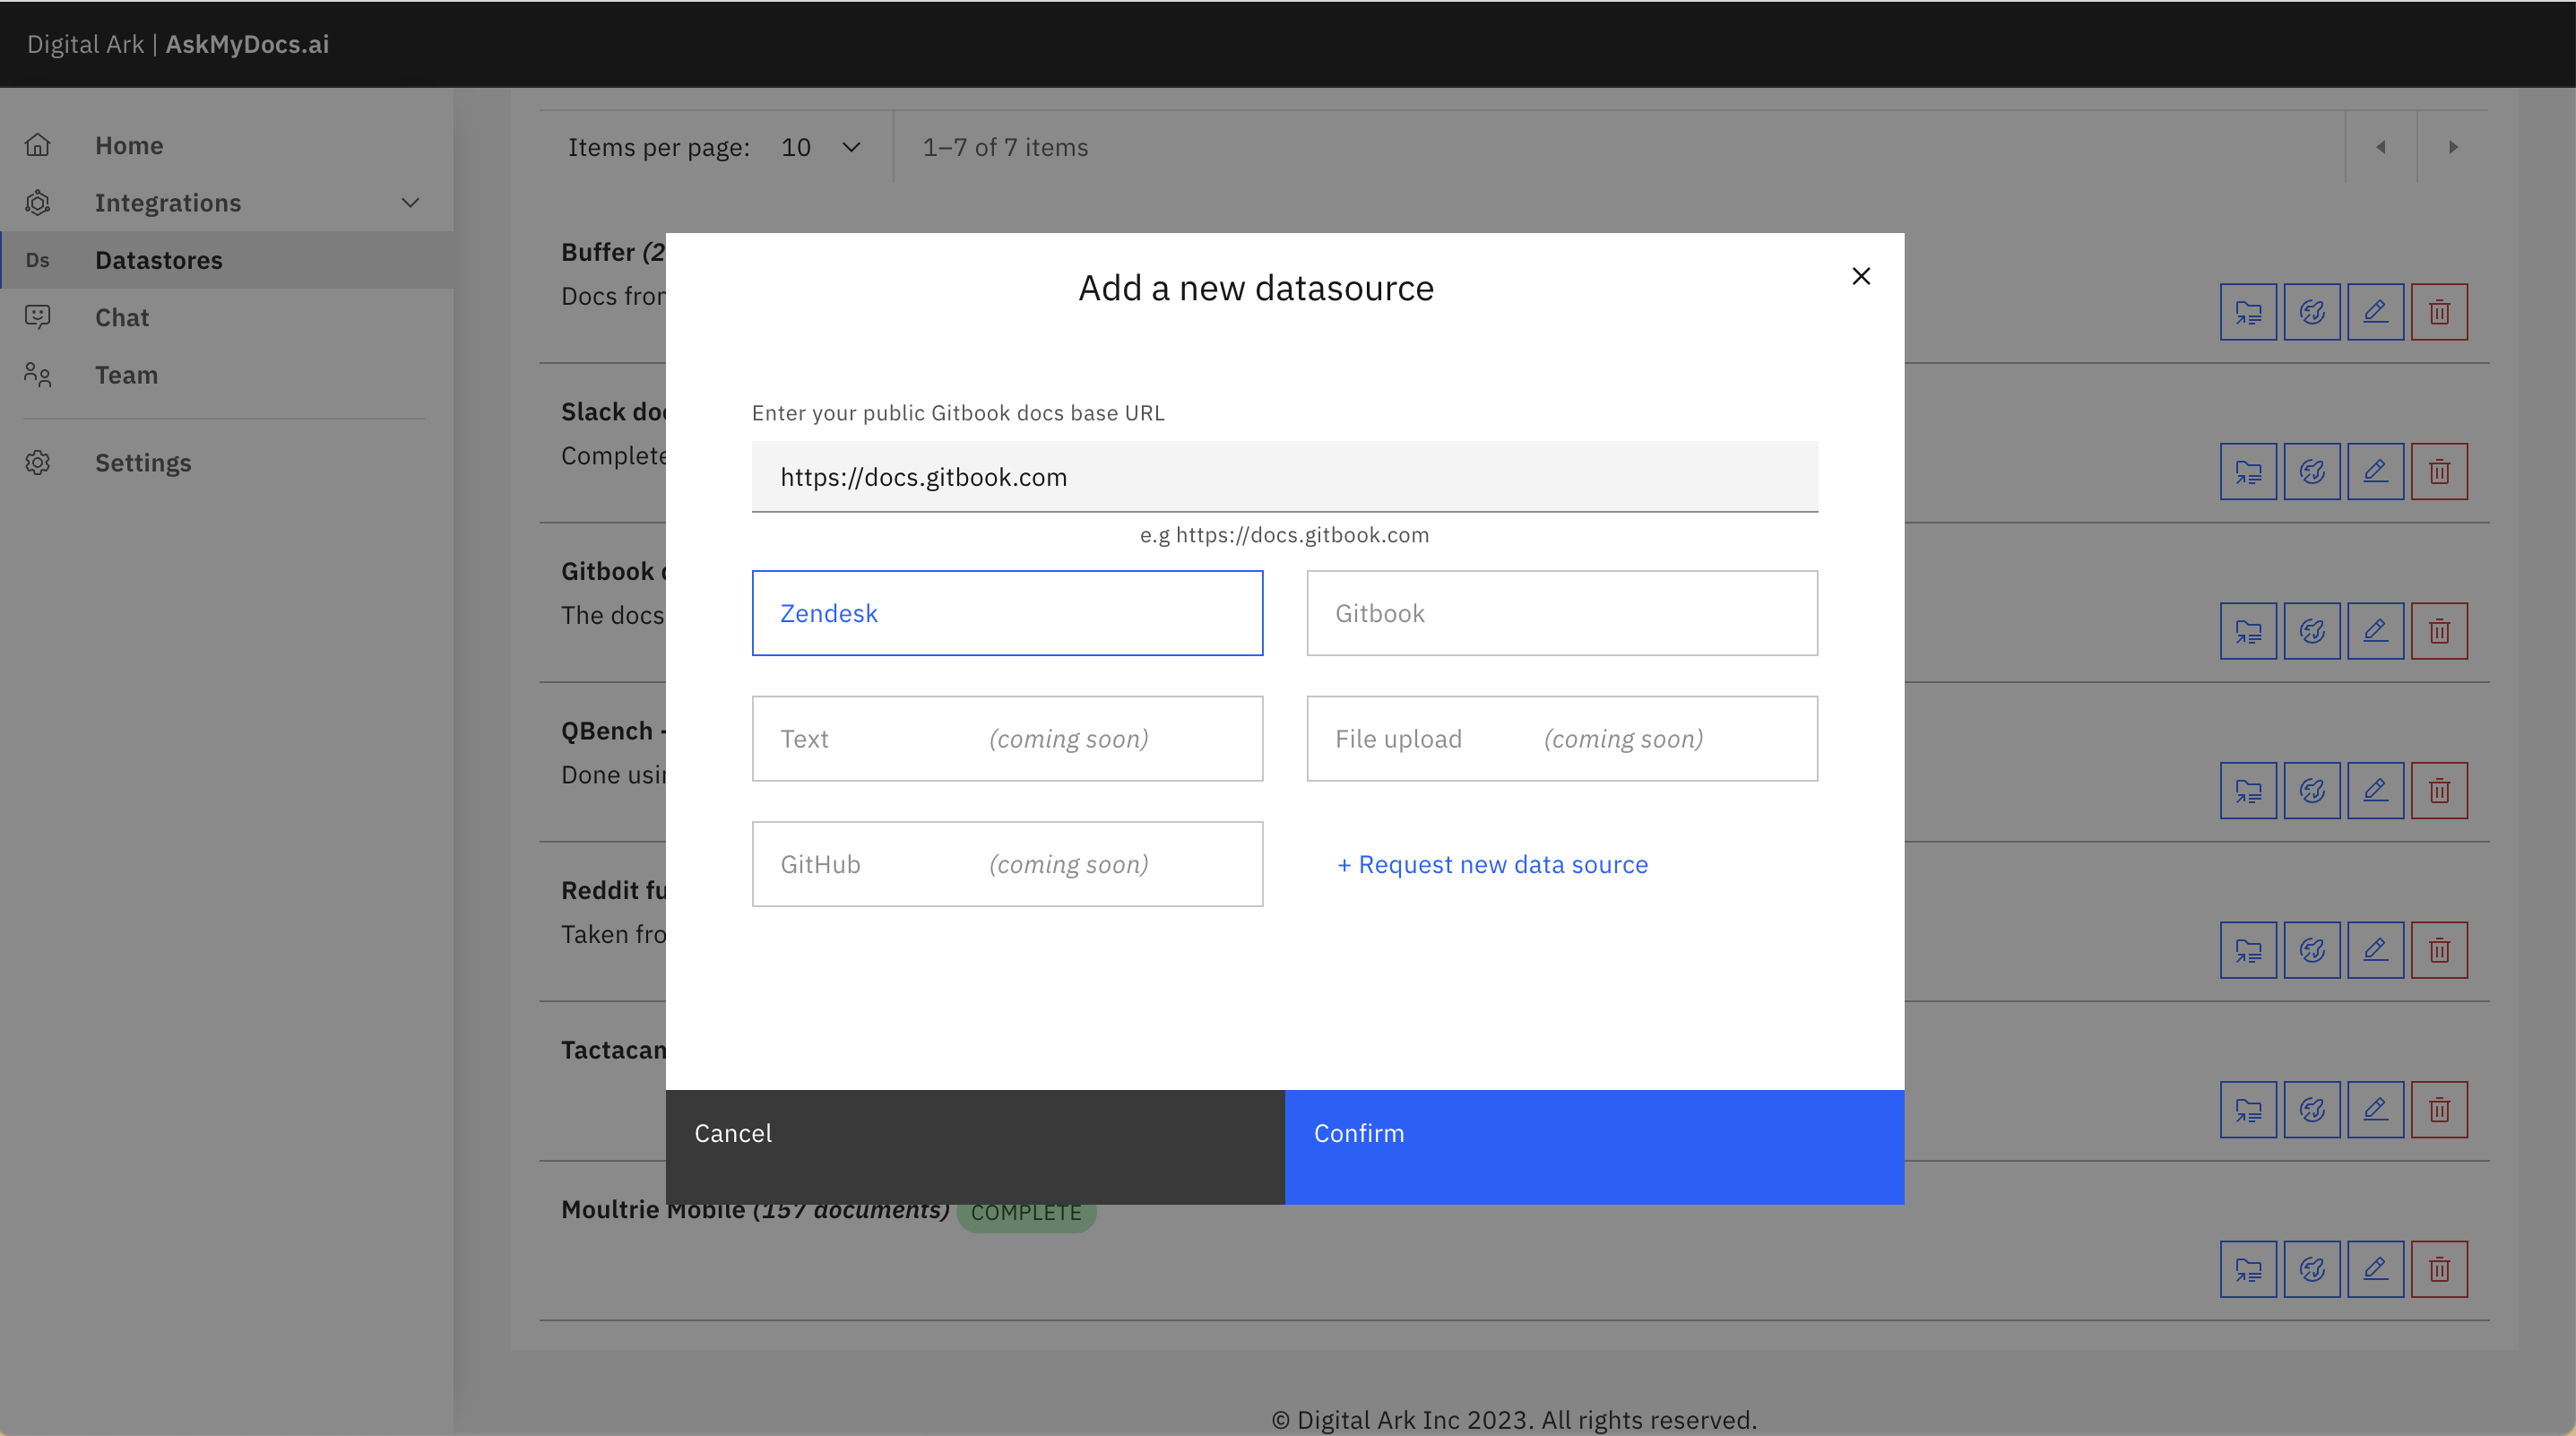Open Chat from the sidebar
This screenshot has width=2576, height=1436.
click(x=226, y=317)
